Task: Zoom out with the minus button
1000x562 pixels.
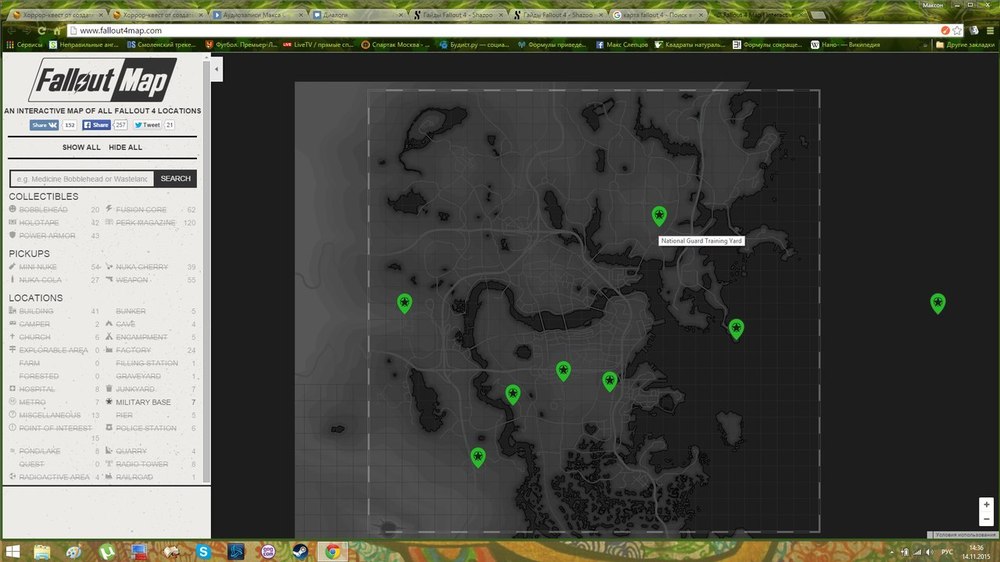Action: click(x=986, y=520)
